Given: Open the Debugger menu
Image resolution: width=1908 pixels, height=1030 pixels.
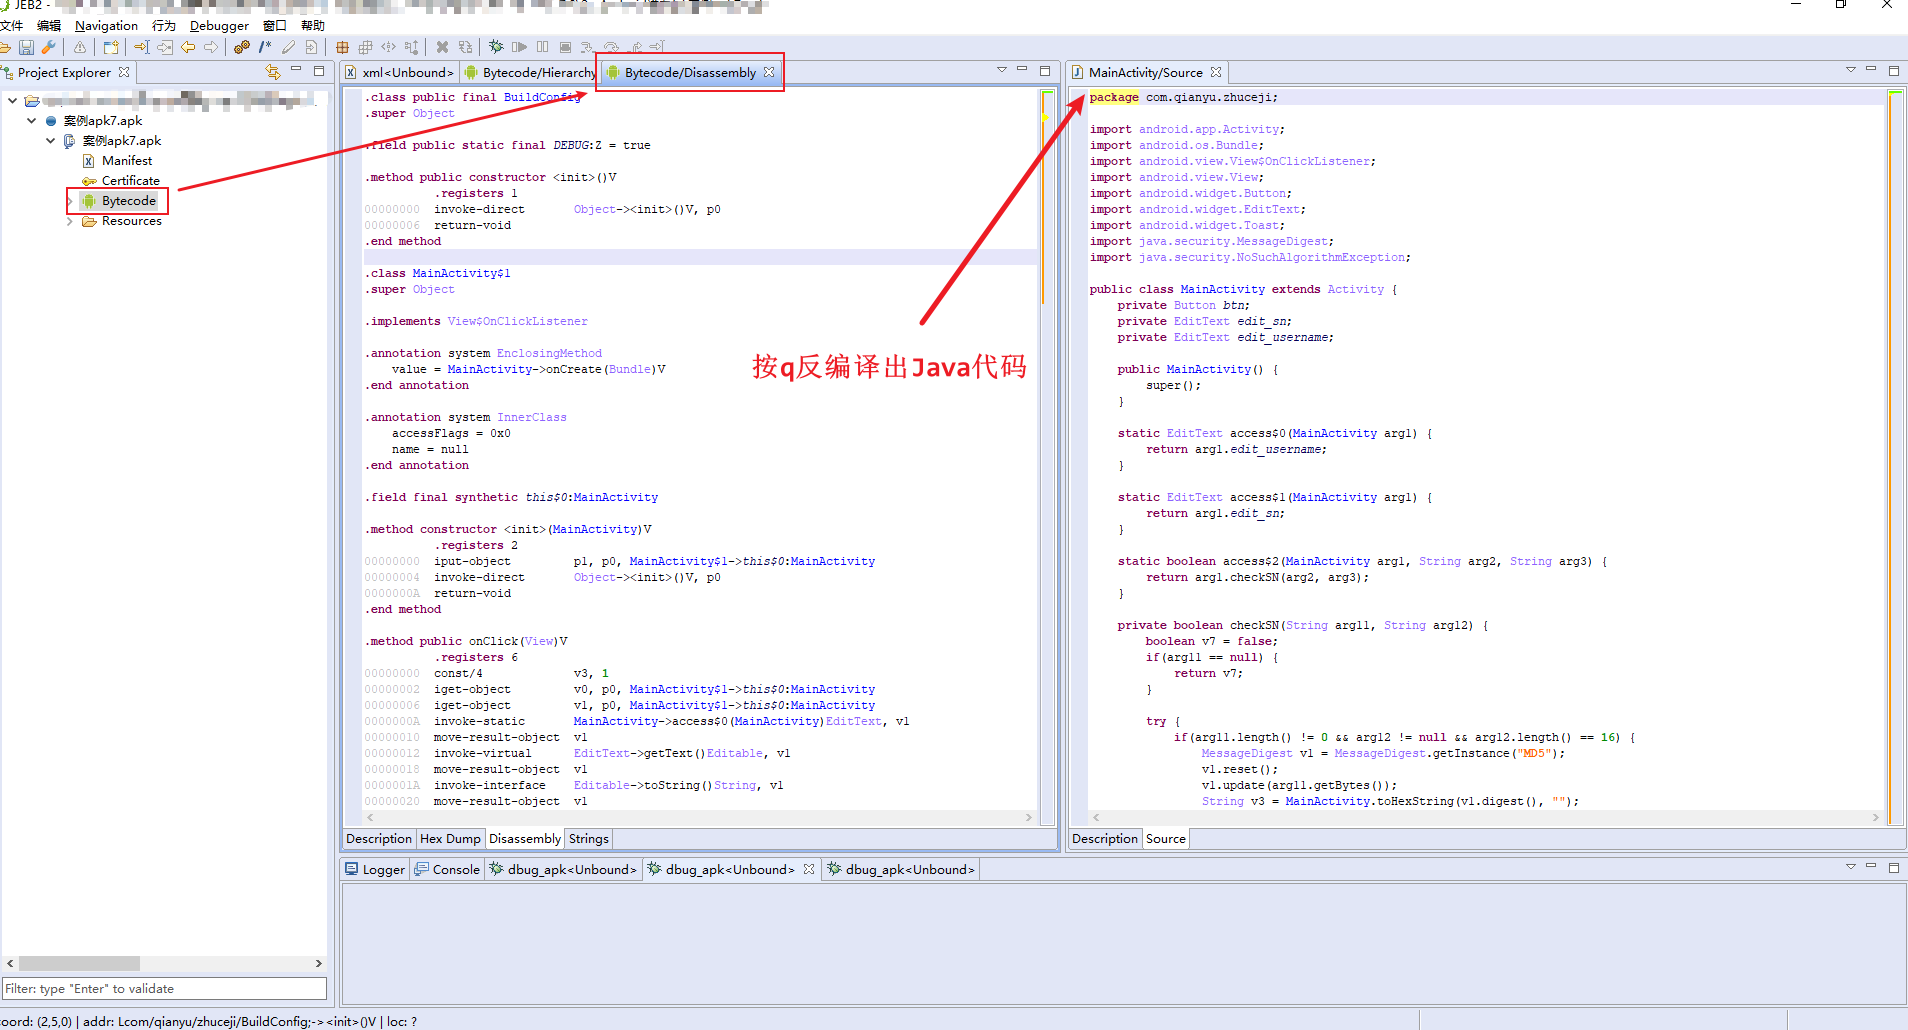Looking at the screenshot, I should coord(219,26).
